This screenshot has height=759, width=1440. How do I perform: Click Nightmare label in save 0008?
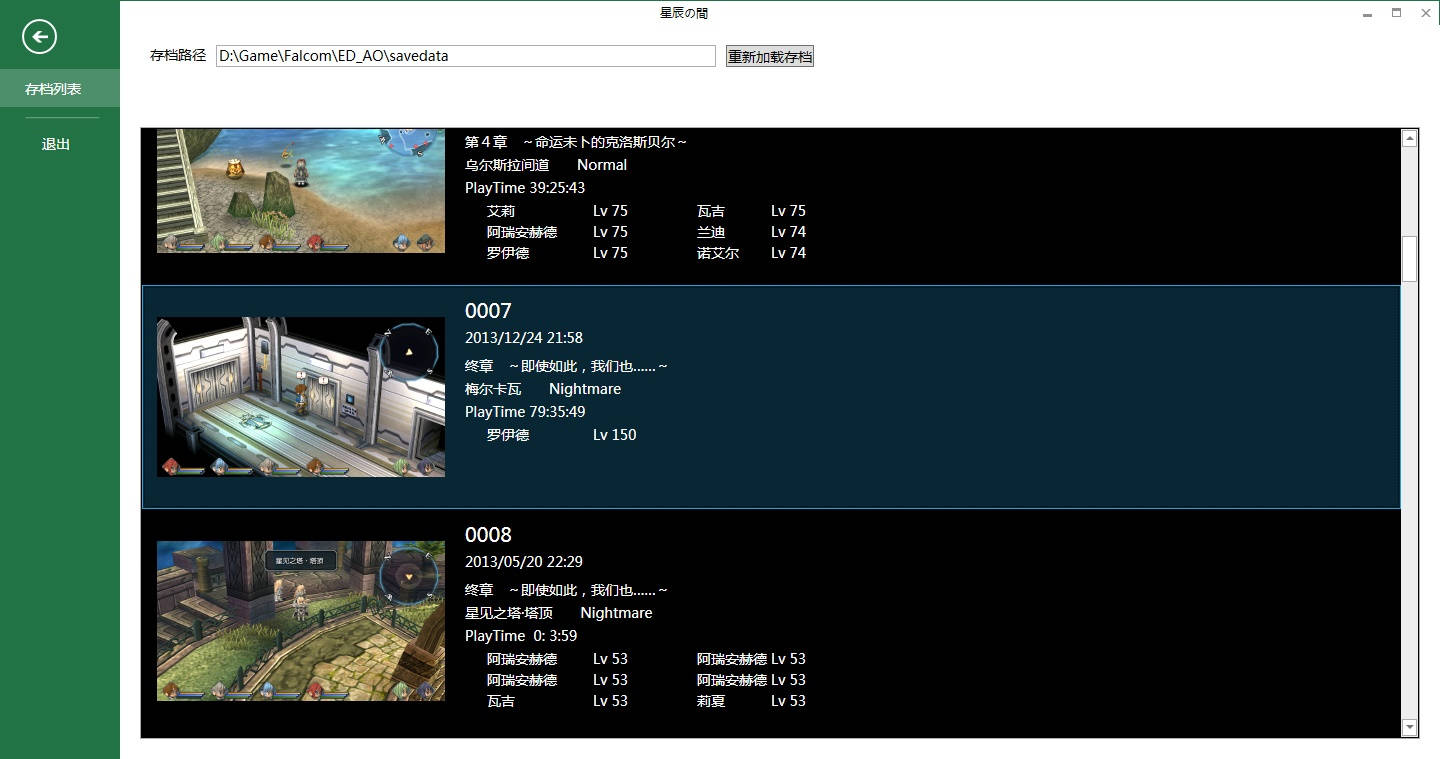616,613
